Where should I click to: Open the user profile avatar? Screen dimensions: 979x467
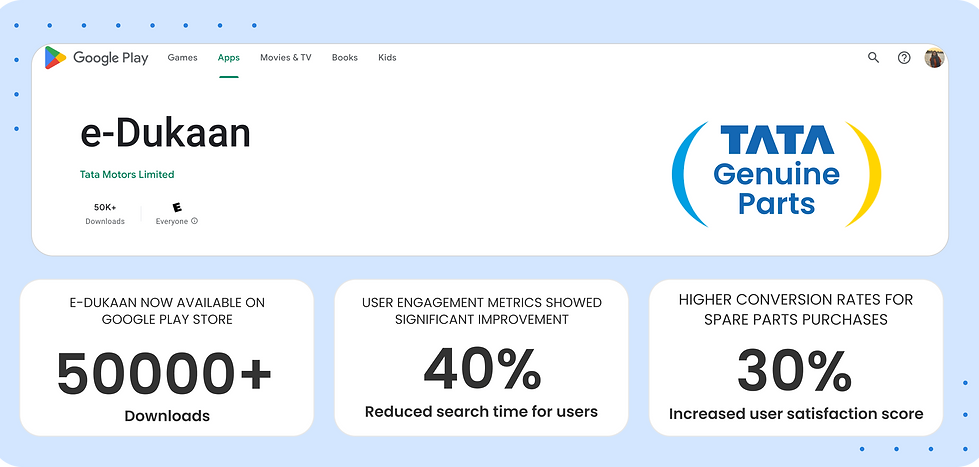pyautogui.click(x=934, y=58)
